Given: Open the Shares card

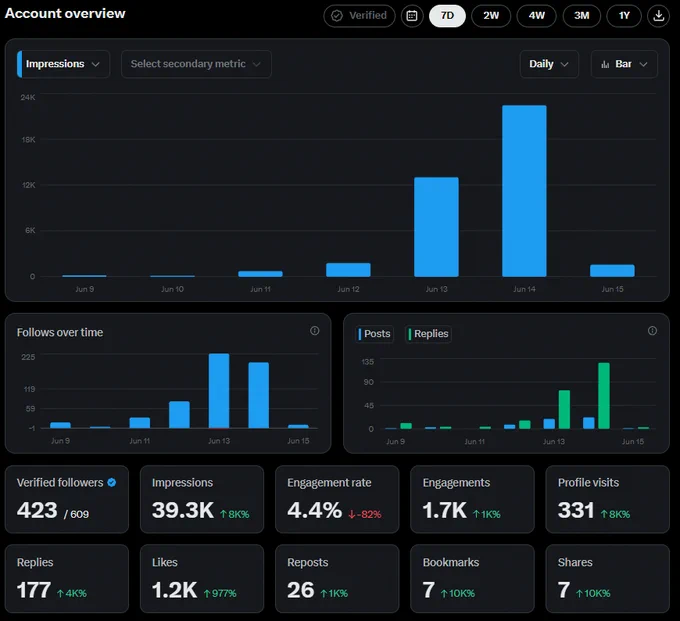Looking at the screenshot, I should point(608,579).
